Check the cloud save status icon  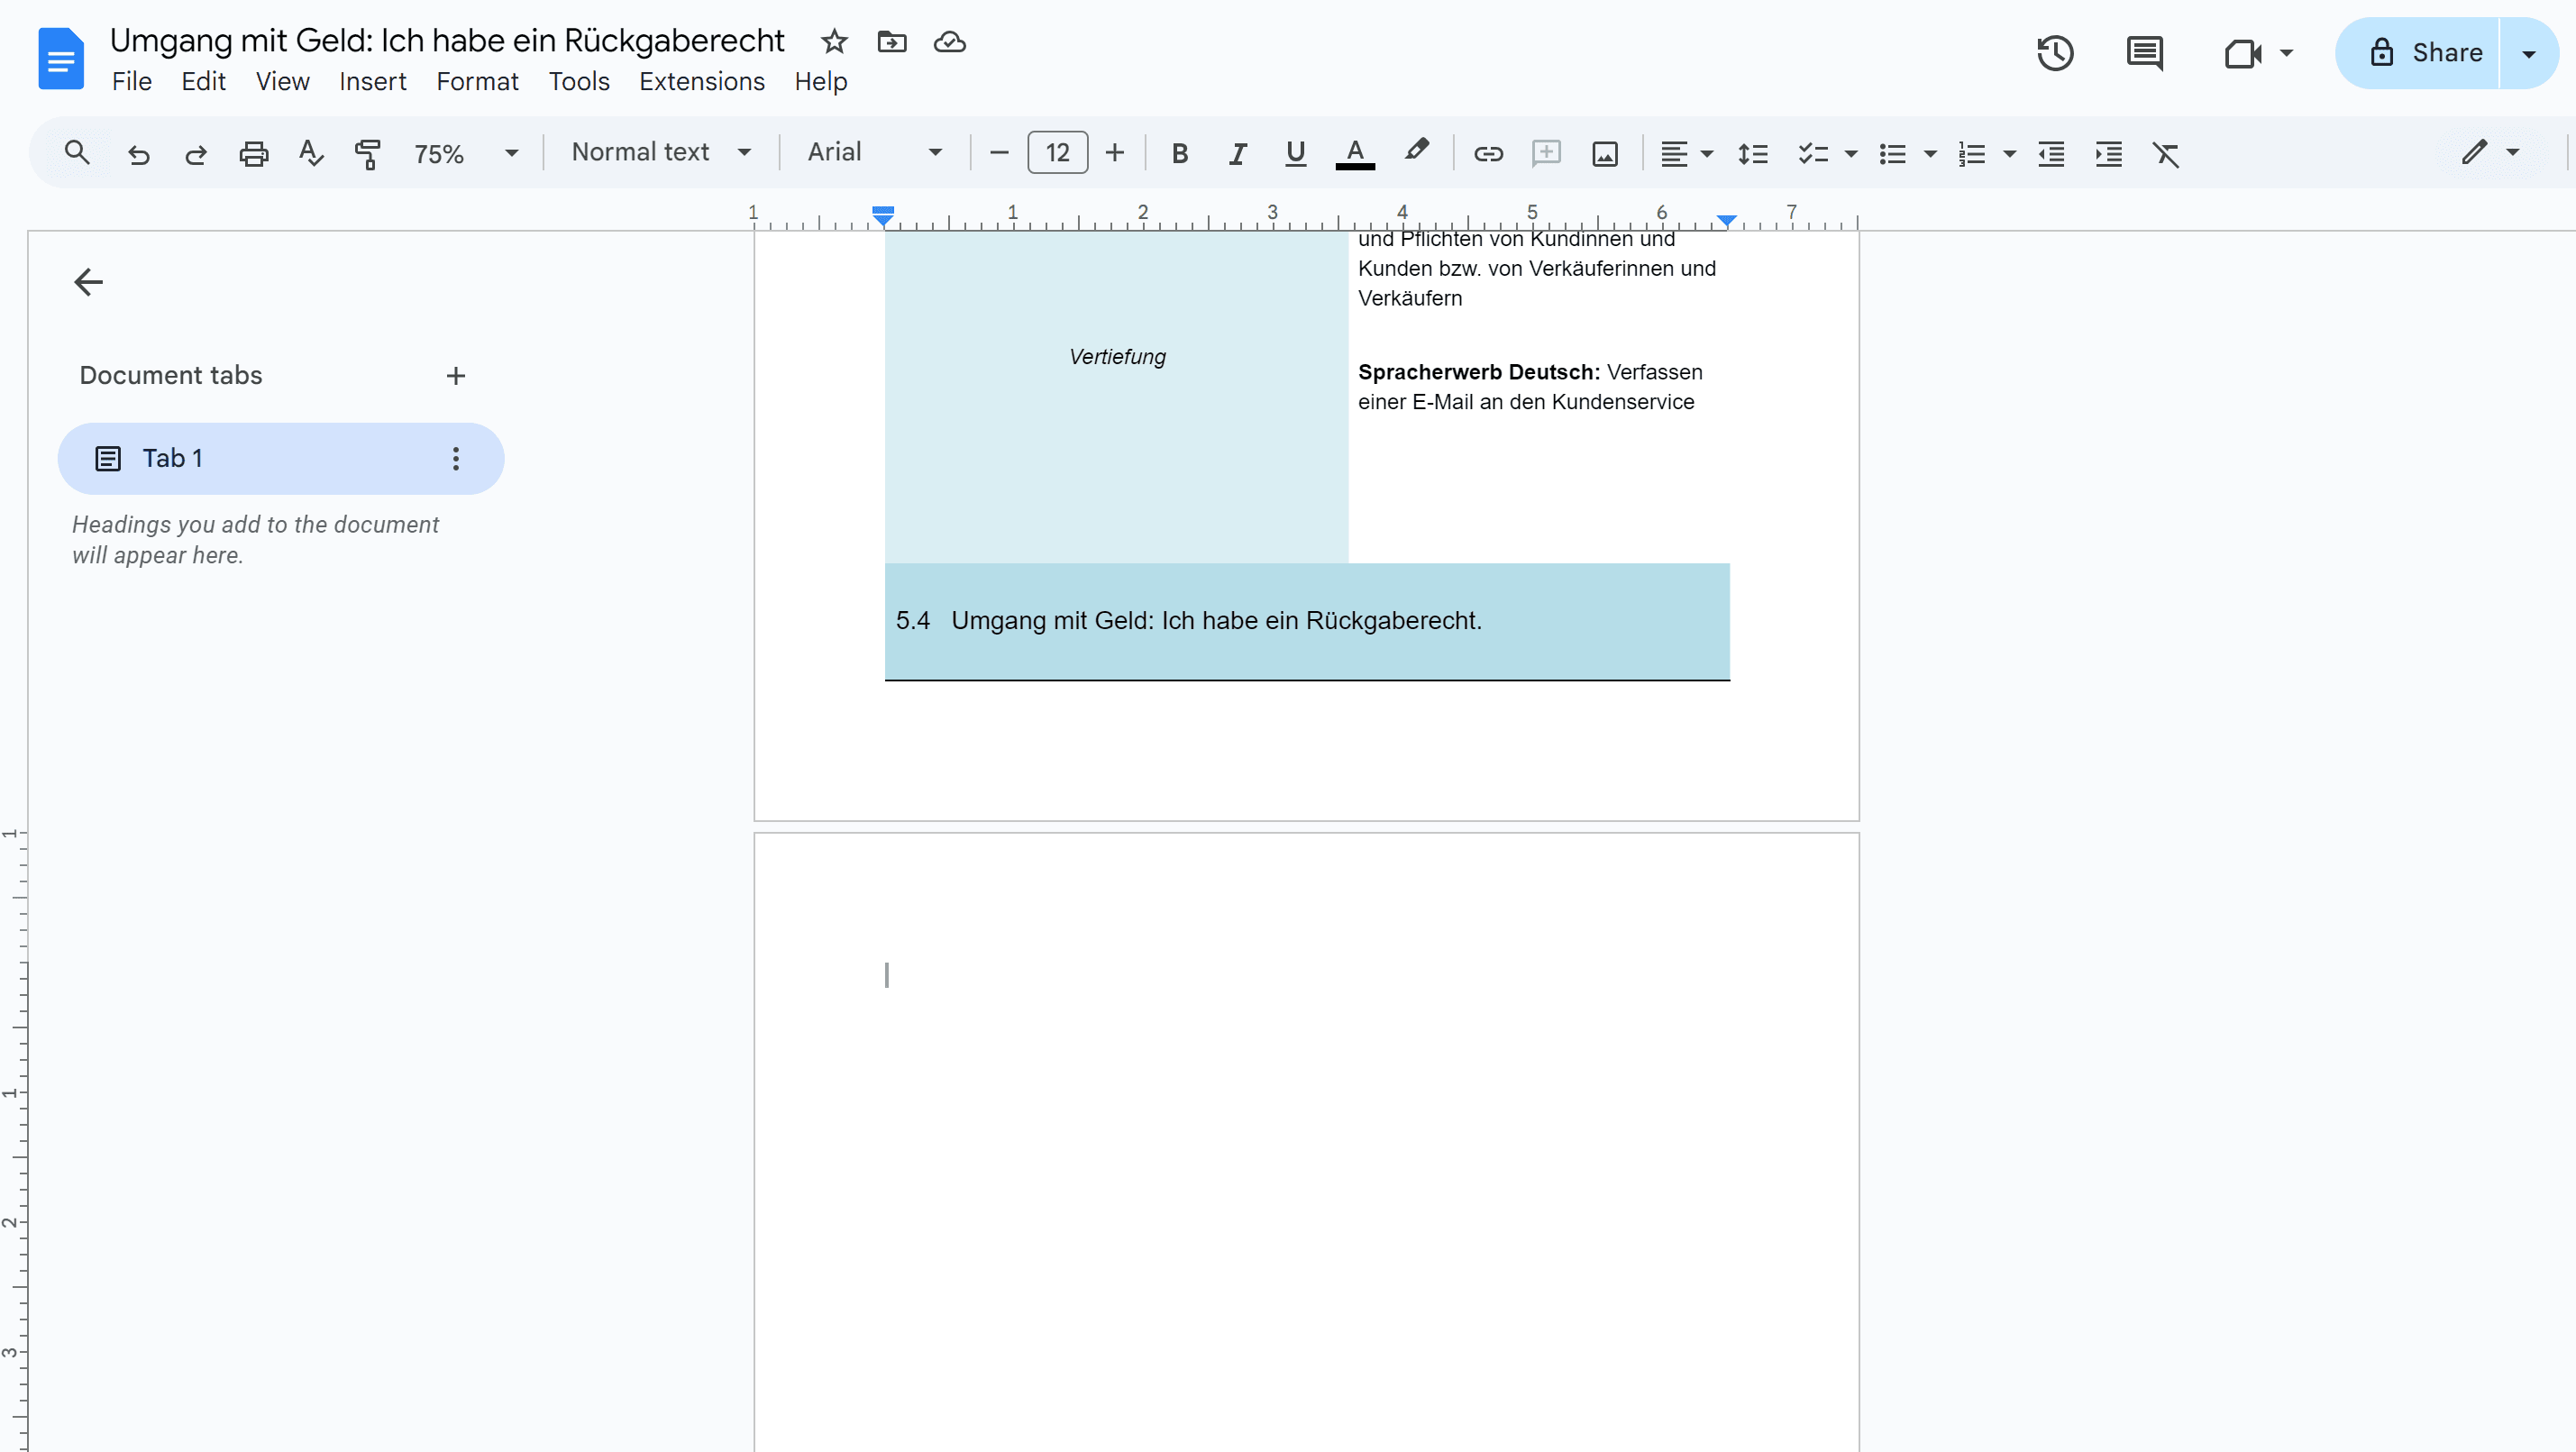(x=949, y=42)
